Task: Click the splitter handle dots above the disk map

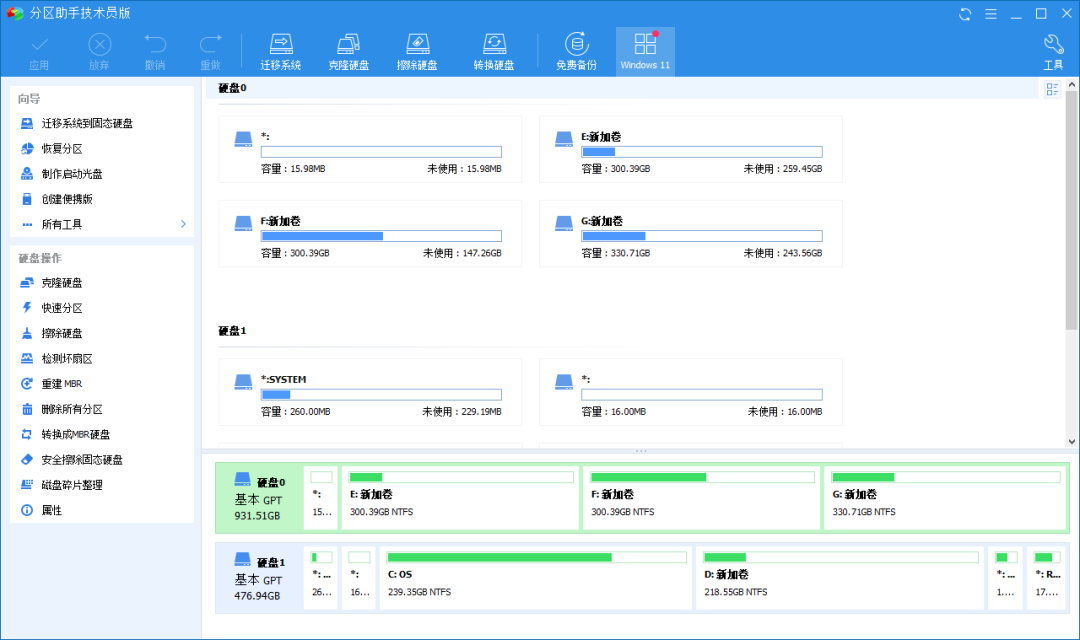Action: click(641, 451)
